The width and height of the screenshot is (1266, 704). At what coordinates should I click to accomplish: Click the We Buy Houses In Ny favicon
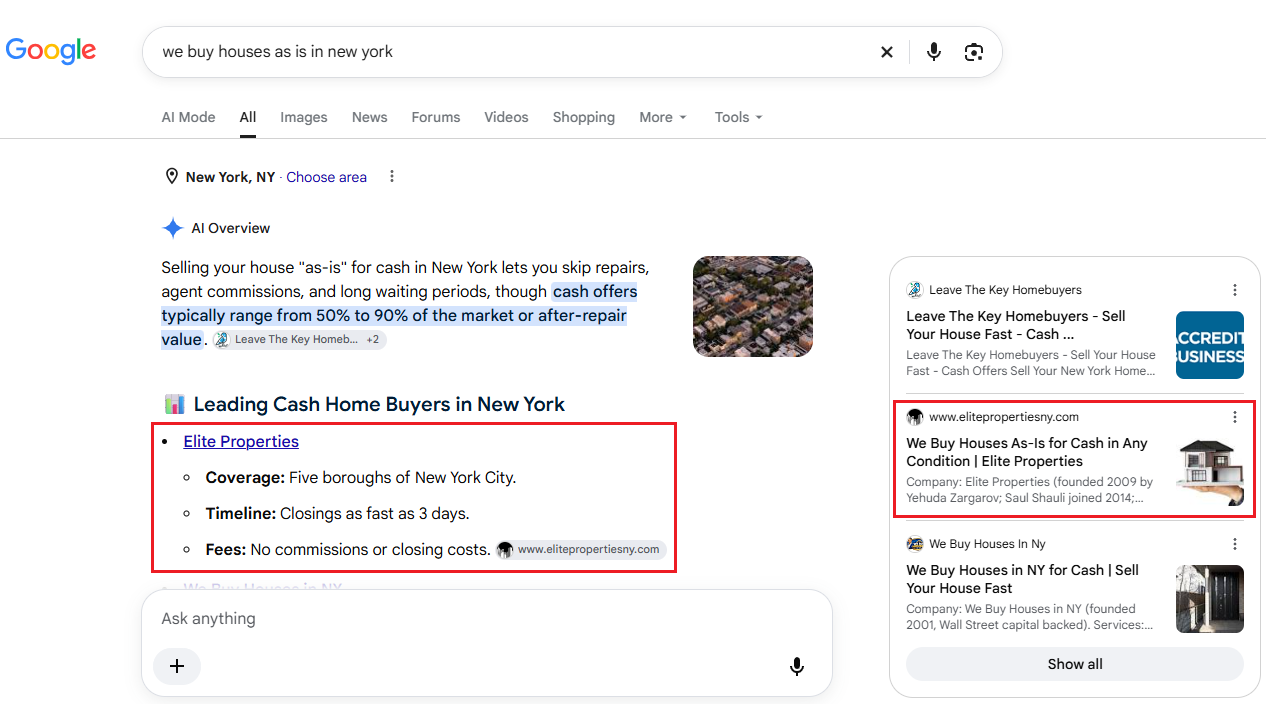(x=914, y=544)
